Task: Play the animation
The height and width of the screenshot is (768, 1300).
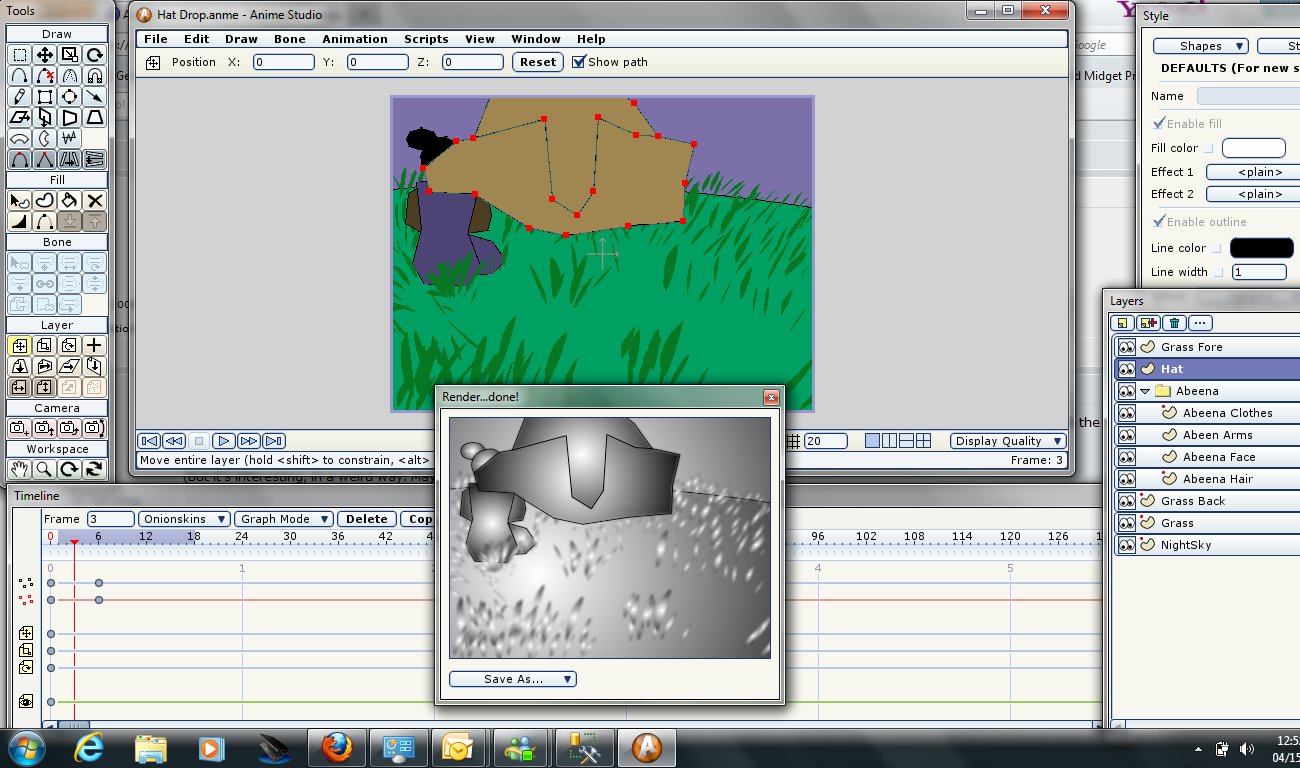Action: click(x=224, y=441)
